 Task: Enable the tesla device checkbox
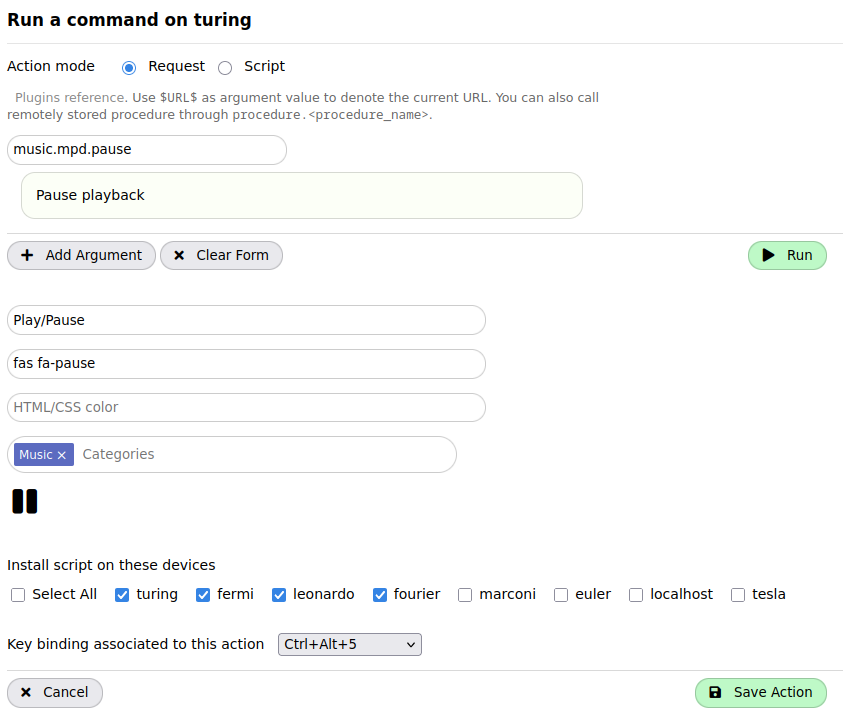738,595
